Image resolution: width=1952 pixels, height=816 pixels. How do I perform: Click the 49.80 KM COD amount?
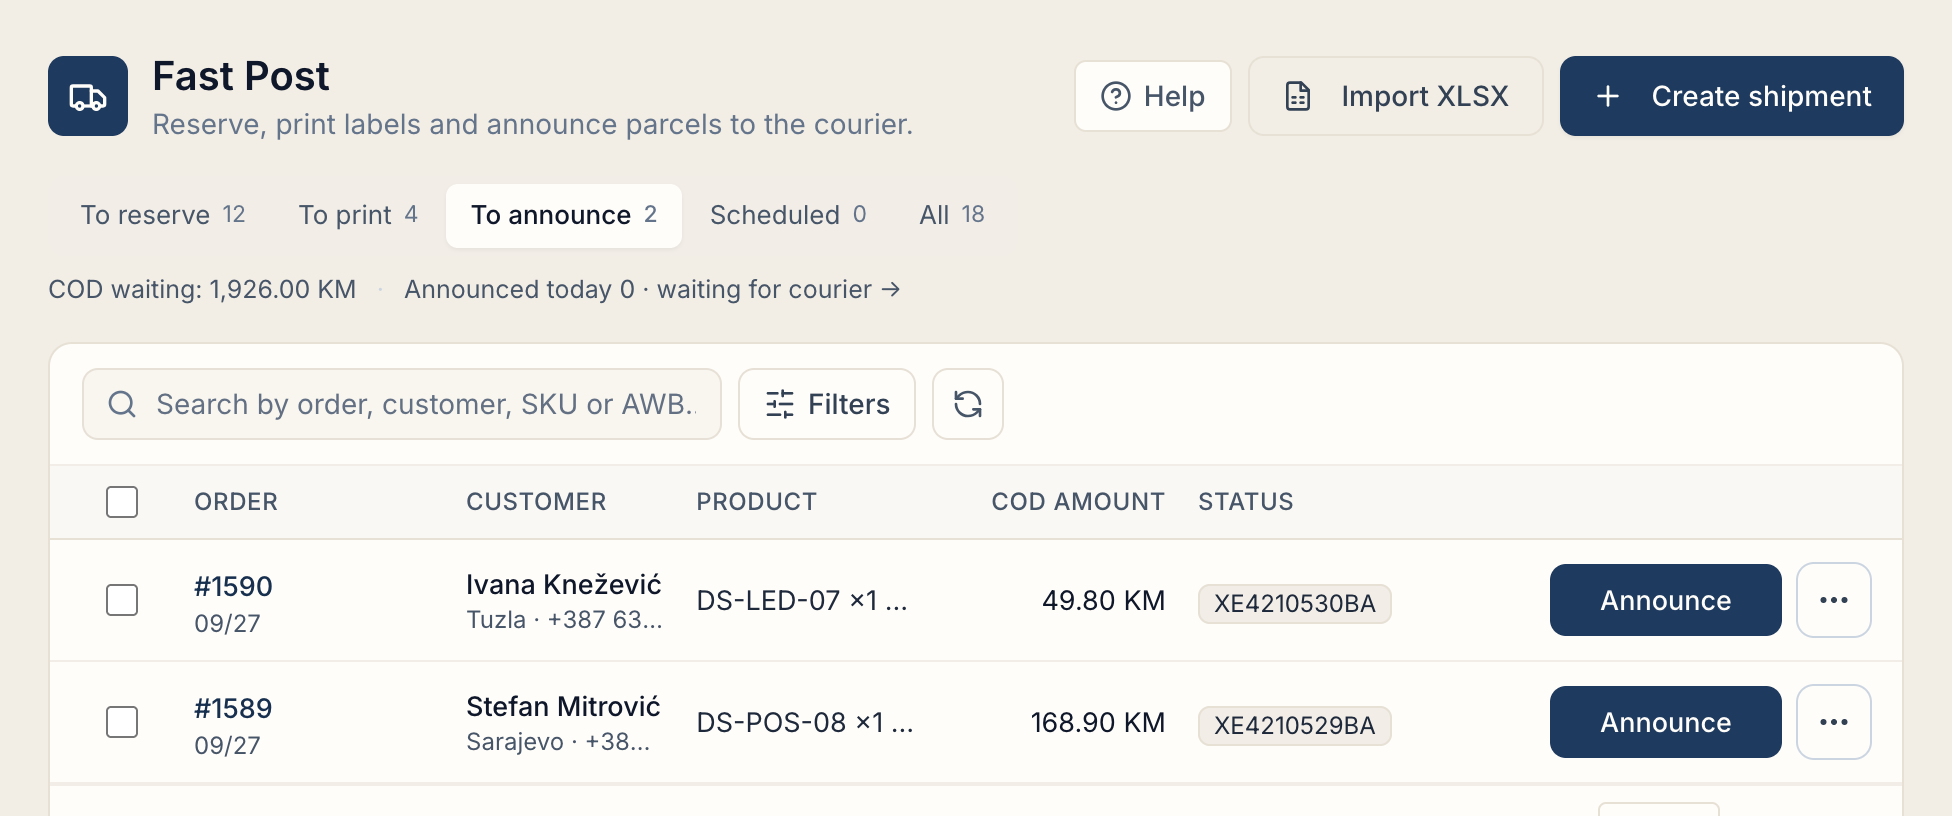[1104, 601]
